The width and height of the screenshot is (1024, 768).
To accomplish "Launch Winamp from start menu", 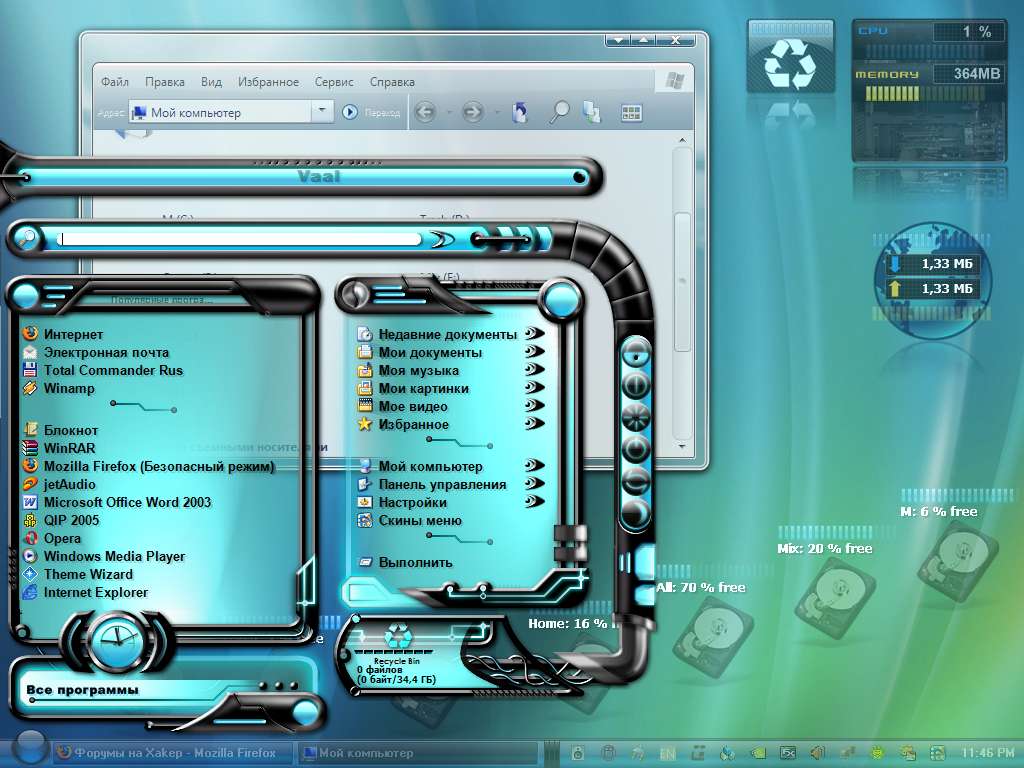I will coord(59,389).
